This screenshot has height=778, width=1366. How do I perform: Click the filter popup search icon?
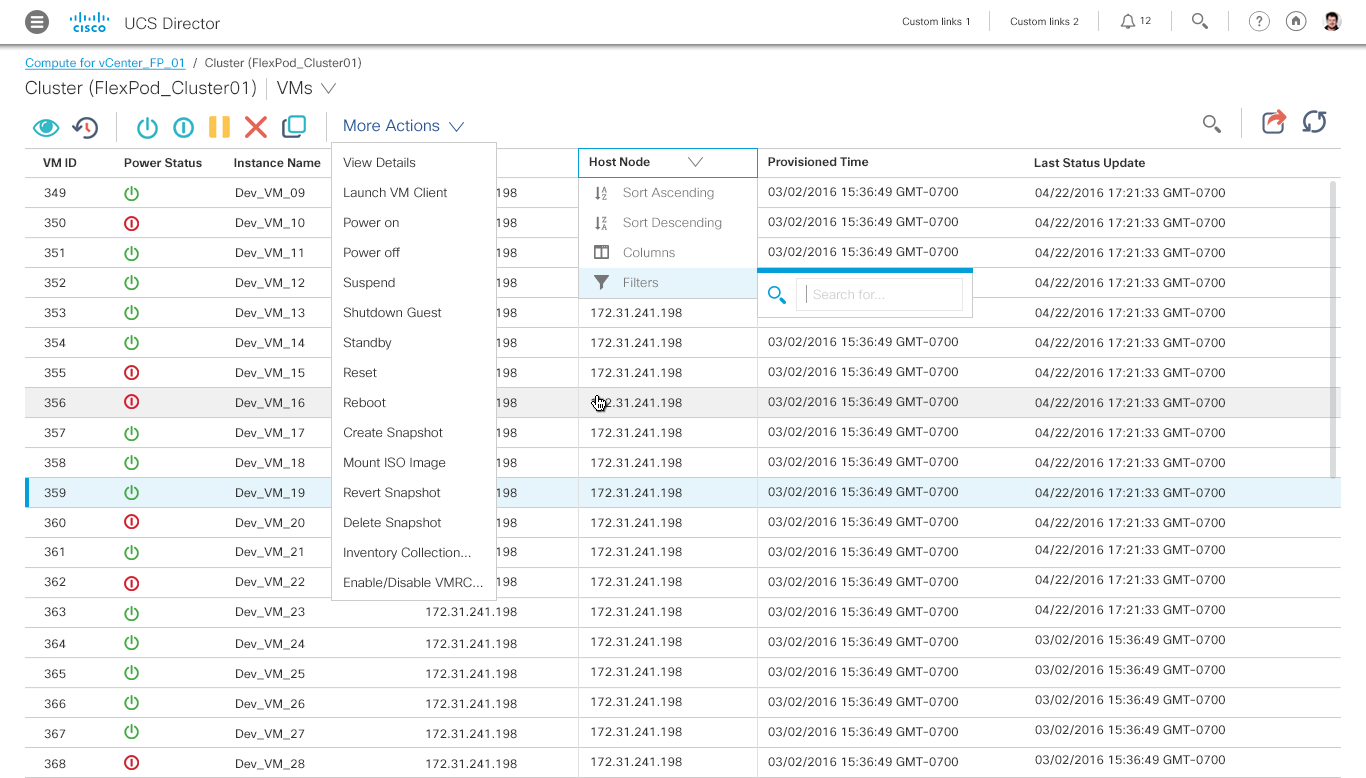[x=777, y=295]
